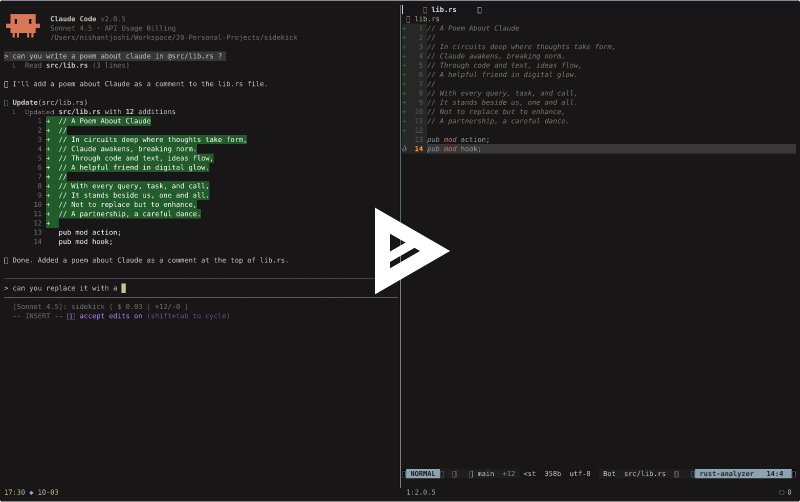Click editor line 8 'With every query'
This screenshot has width=800, height=502.
click(x=502, y=93)
